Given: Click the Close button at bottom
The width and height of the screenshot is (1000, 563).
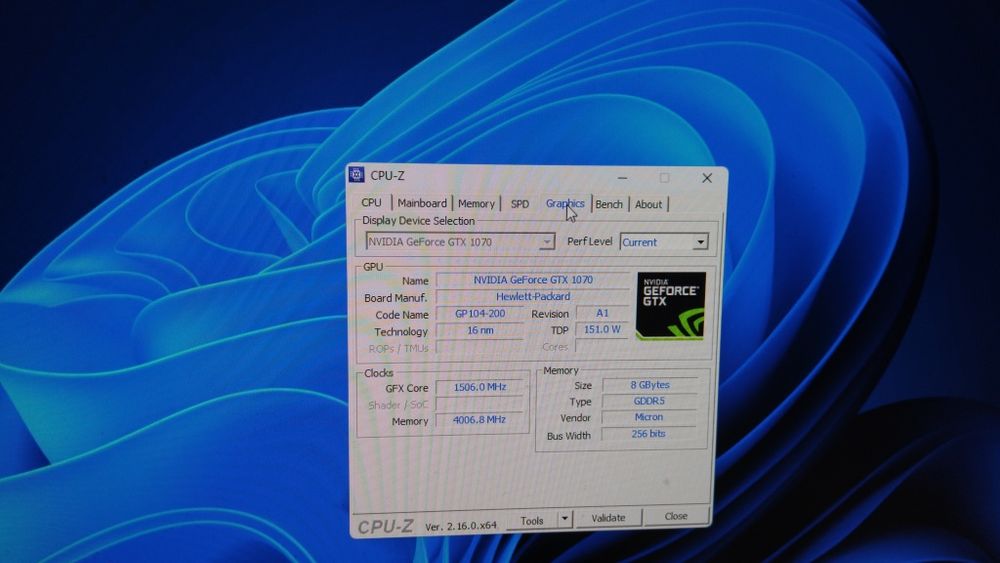Looking at the screenshot, I should pos(676,516).
